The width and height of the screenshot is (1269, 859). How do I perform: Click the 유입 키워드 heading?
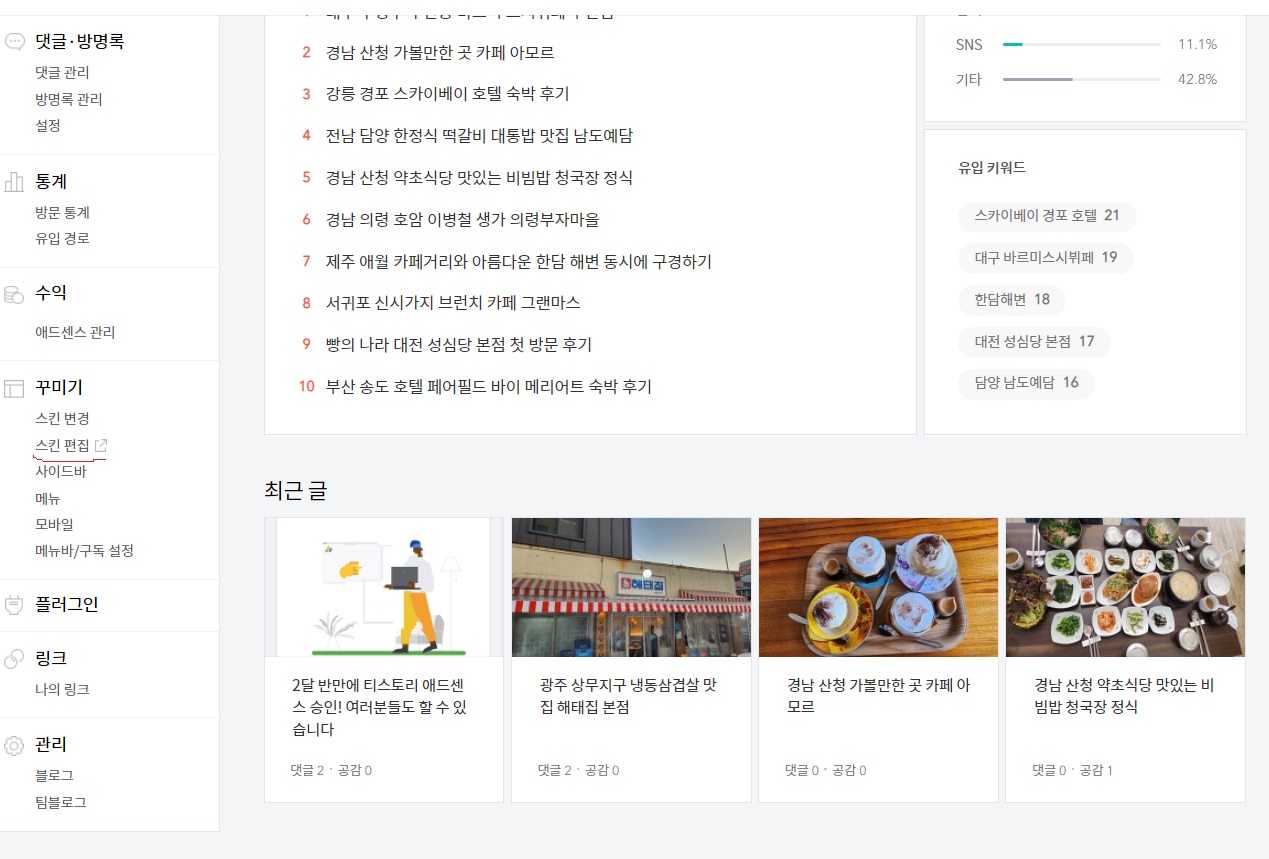point(992,168)
